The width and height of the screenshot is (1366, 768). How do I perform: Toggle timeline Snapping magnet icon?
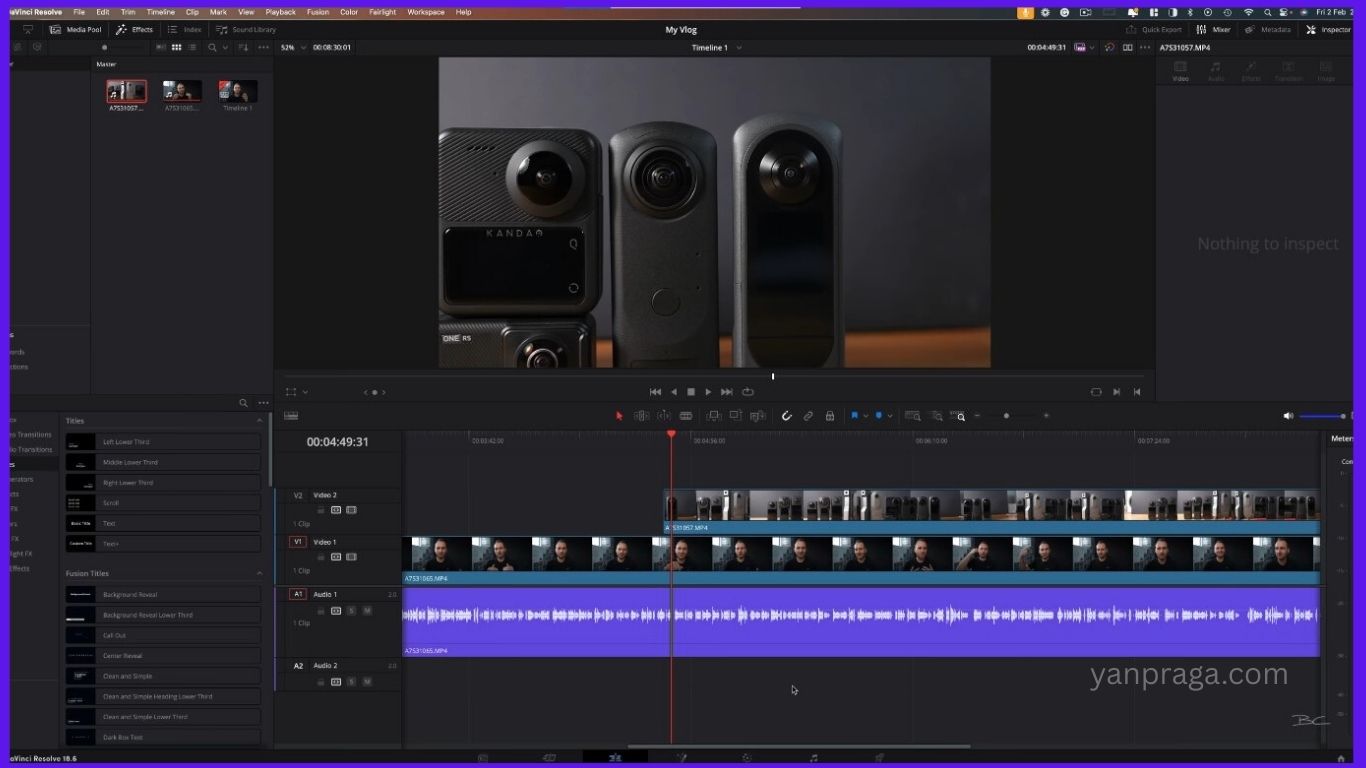[786, 416]
